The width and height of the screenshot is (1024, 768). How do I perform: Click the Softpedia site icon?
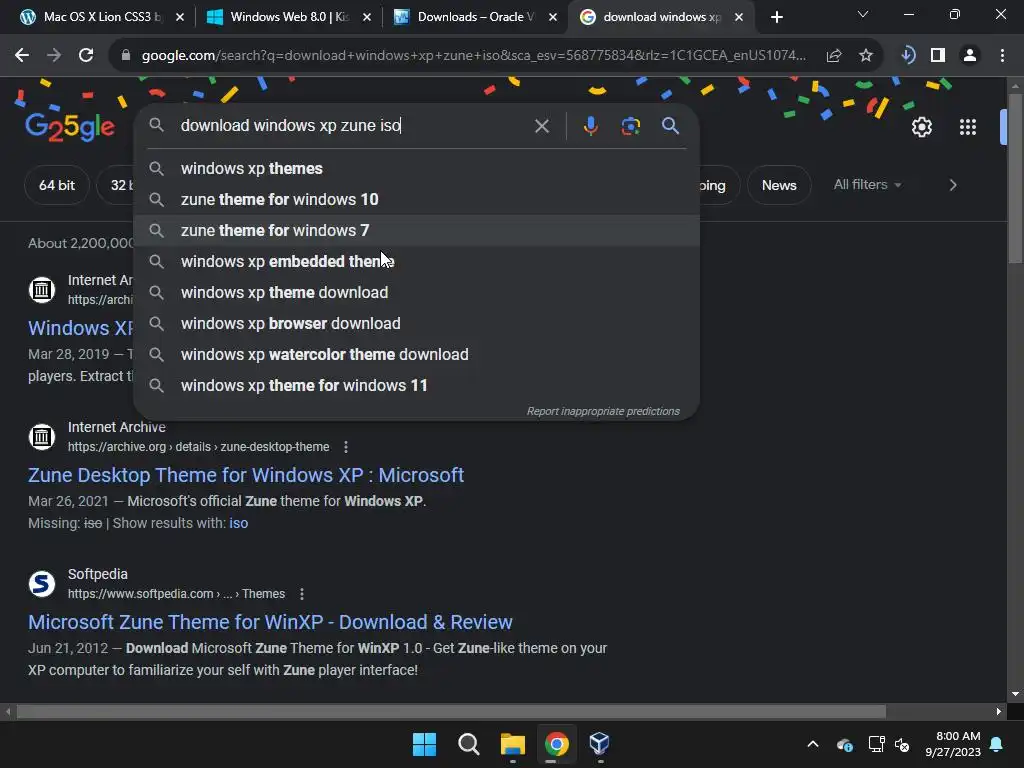coord(42,583)
